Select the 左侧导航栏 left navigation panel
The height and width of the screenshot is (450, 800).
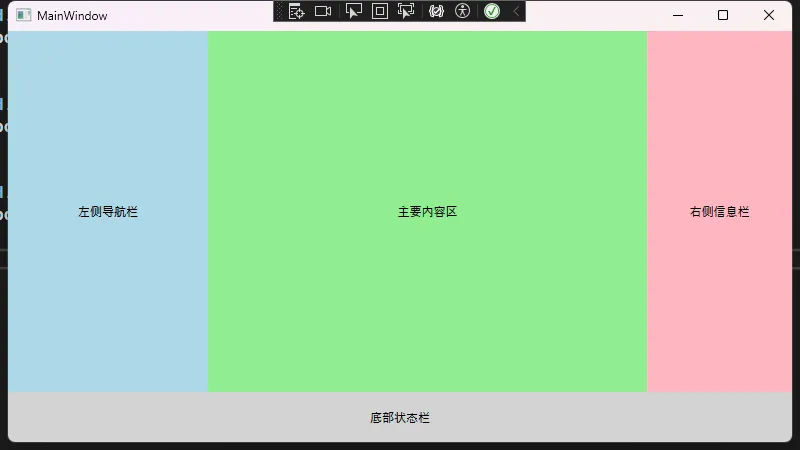pyautogui.click(x=108, y=212)
